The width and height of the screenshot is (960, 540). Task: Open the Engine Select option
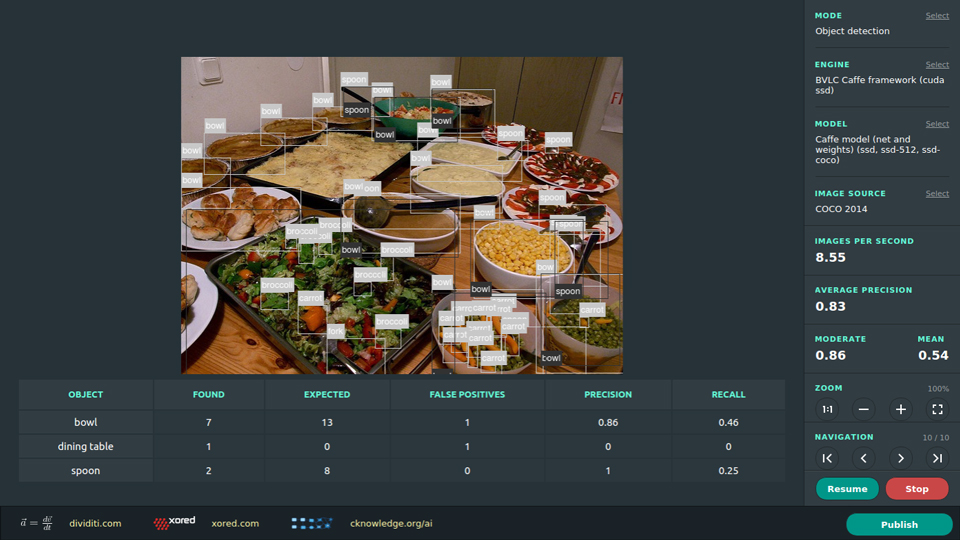tap(937, 65)
